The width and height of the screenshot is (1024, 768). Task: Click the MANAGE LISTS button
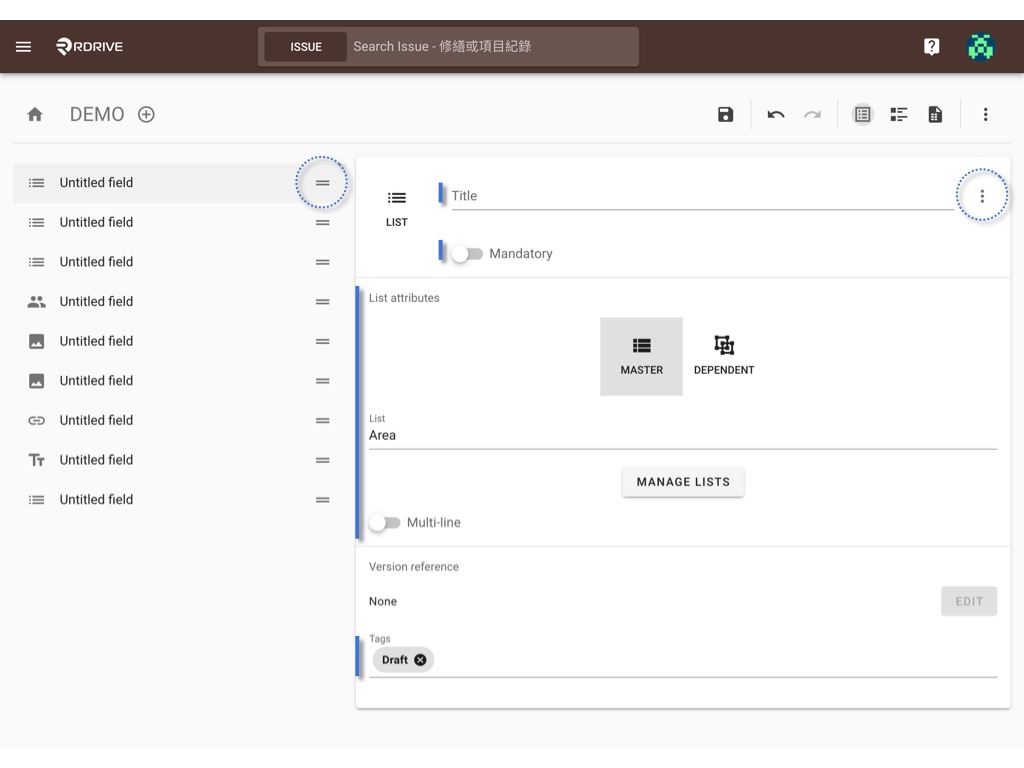click(x=682, y=482)
